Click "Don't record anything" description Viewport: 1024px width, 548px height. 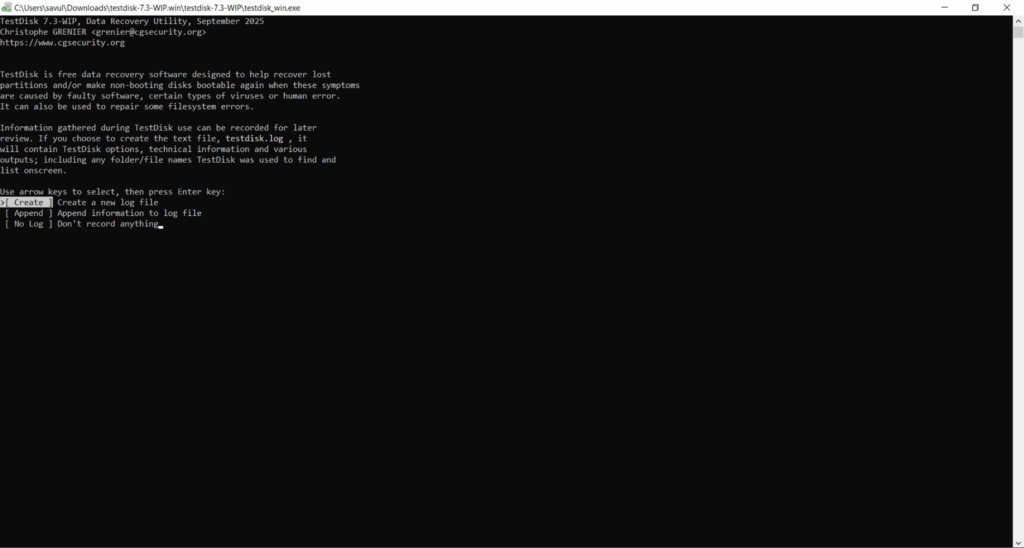pyautogui.click(x=108, y=224)
